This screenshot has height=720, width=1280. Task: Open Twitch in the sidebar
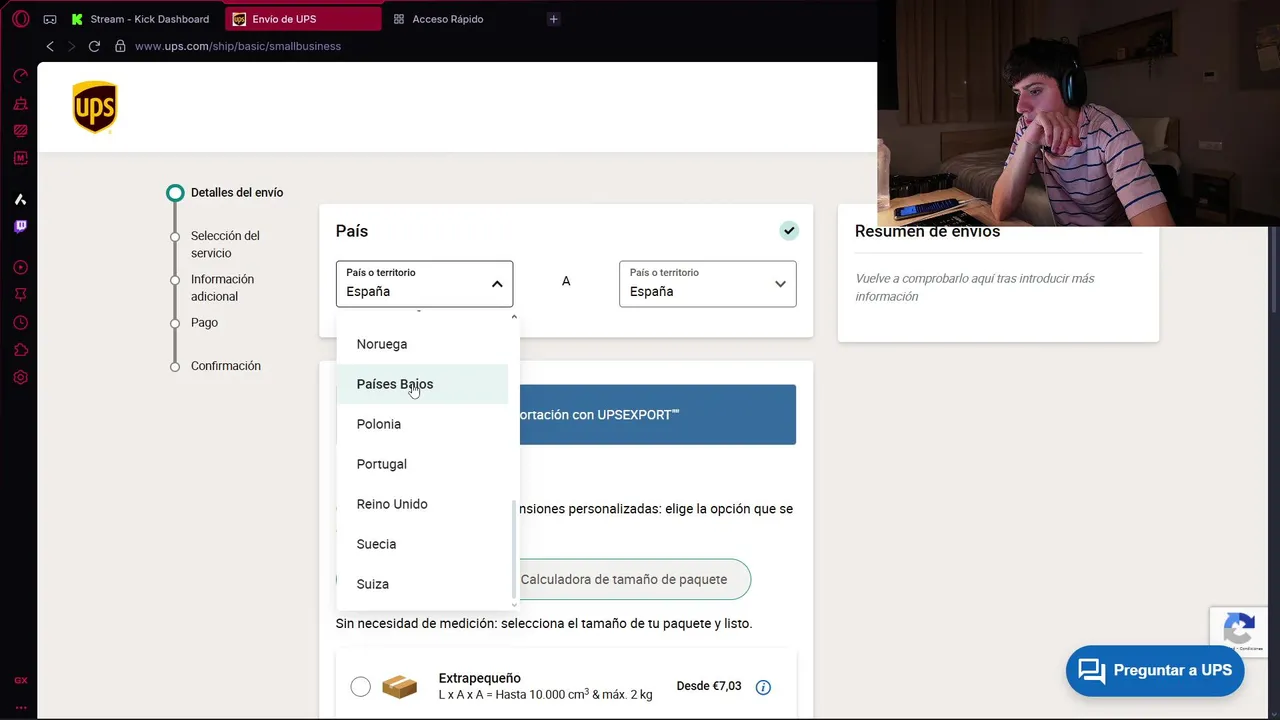click(20, 226)
